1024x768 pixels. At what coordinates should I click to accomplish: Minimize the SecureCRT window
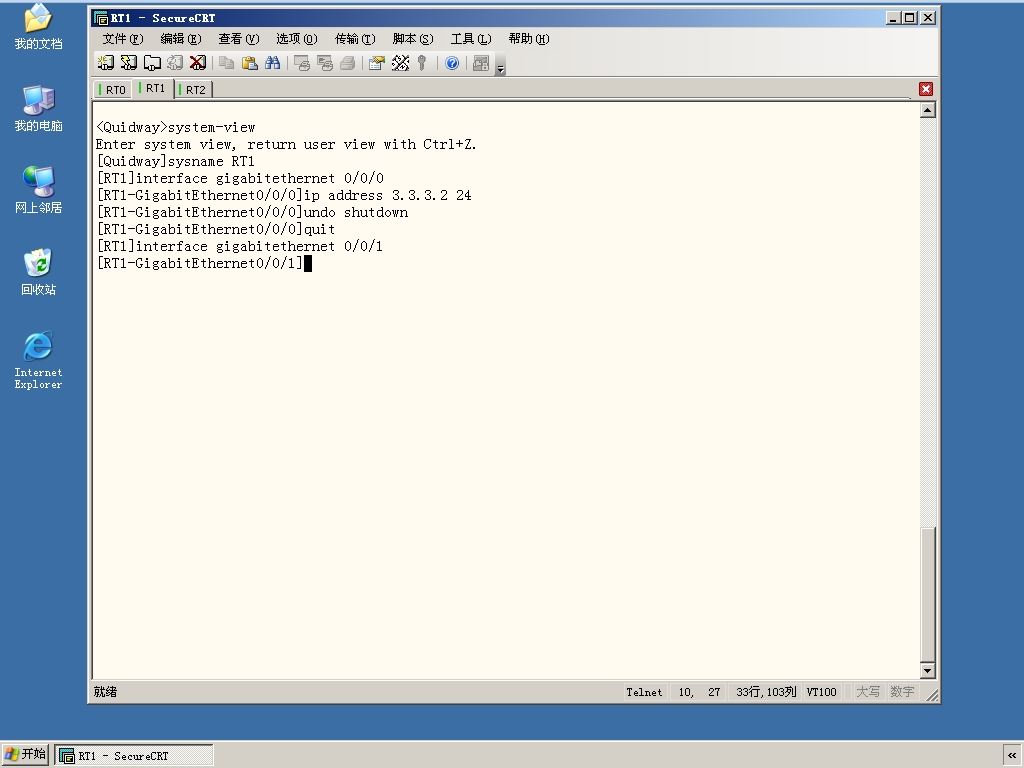tap(893, 18)
